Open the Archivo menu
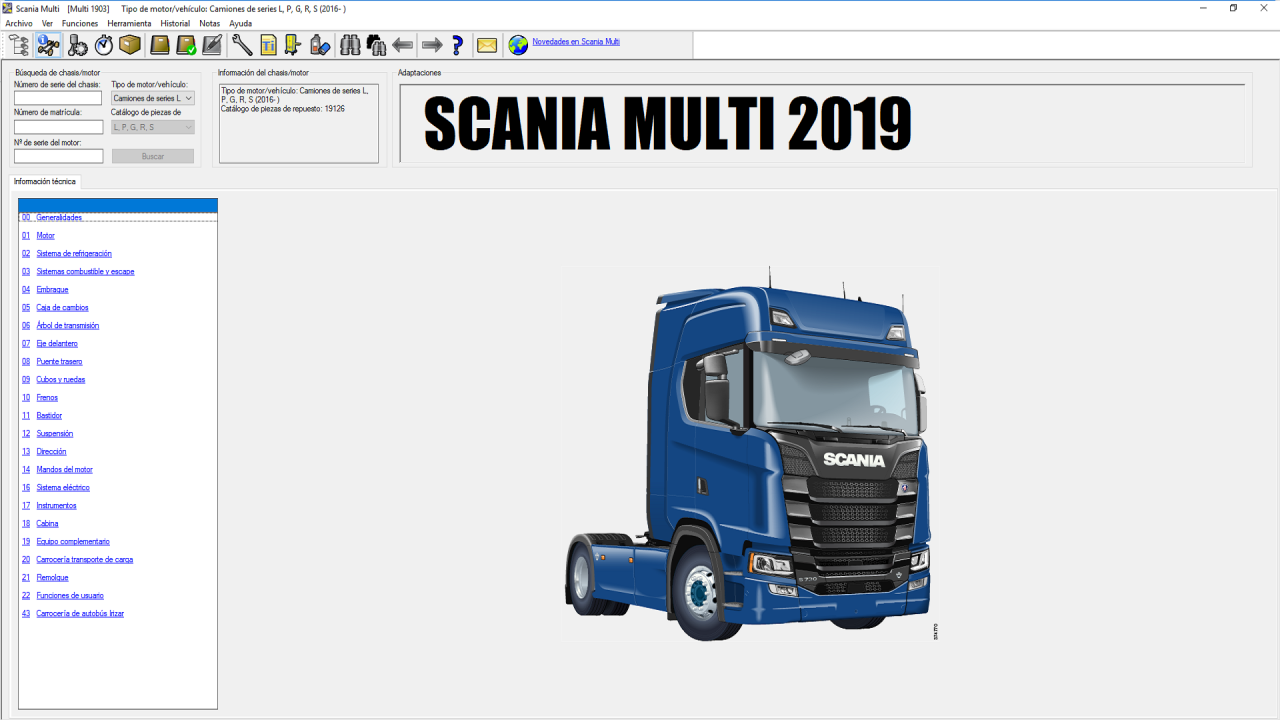Viewport: 1280px width, 720px height. click(x=17, y=22)
